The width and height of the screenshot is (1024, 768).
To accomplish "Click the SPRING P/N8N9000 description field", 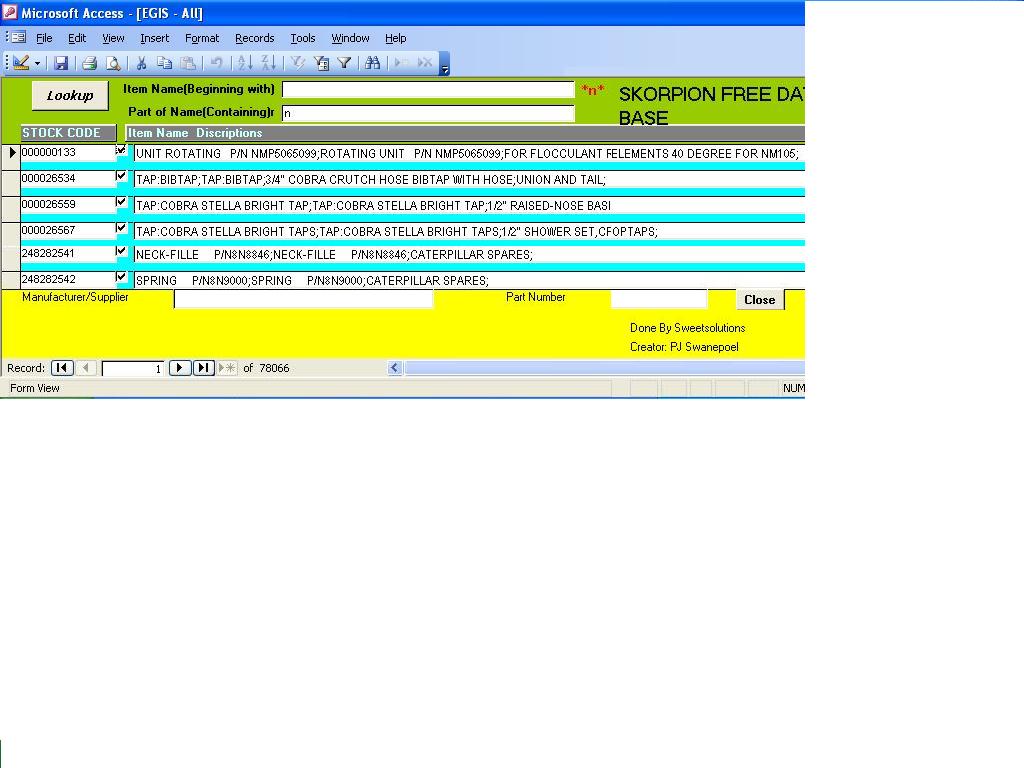I will click(x=469, y=281).
